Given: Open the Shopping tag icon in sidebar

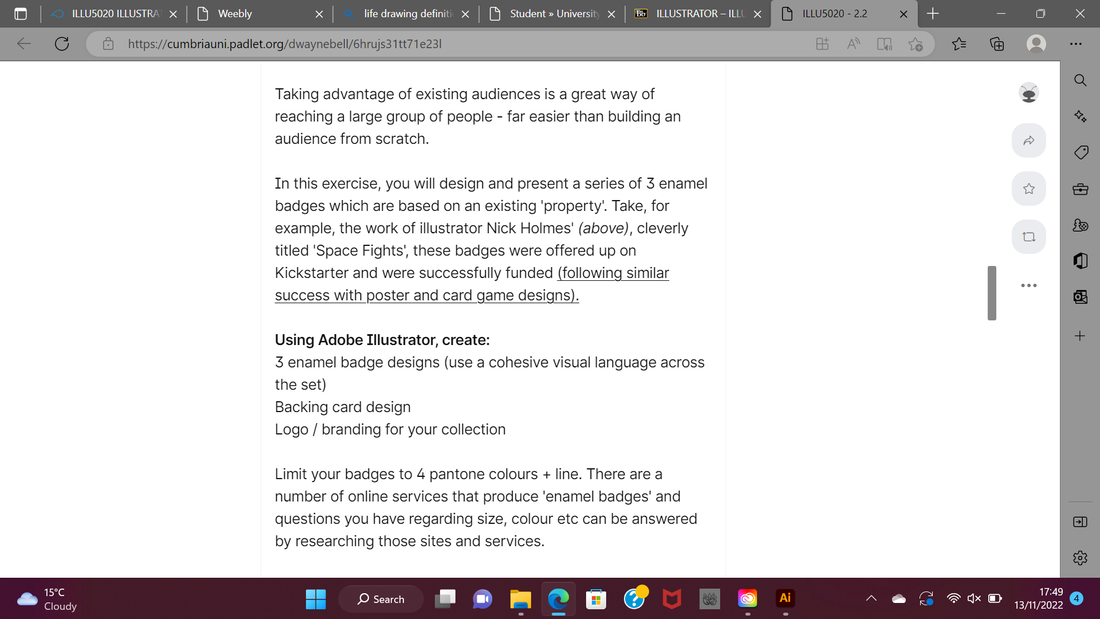Looking at the screenshot, I should point(1080,152).
